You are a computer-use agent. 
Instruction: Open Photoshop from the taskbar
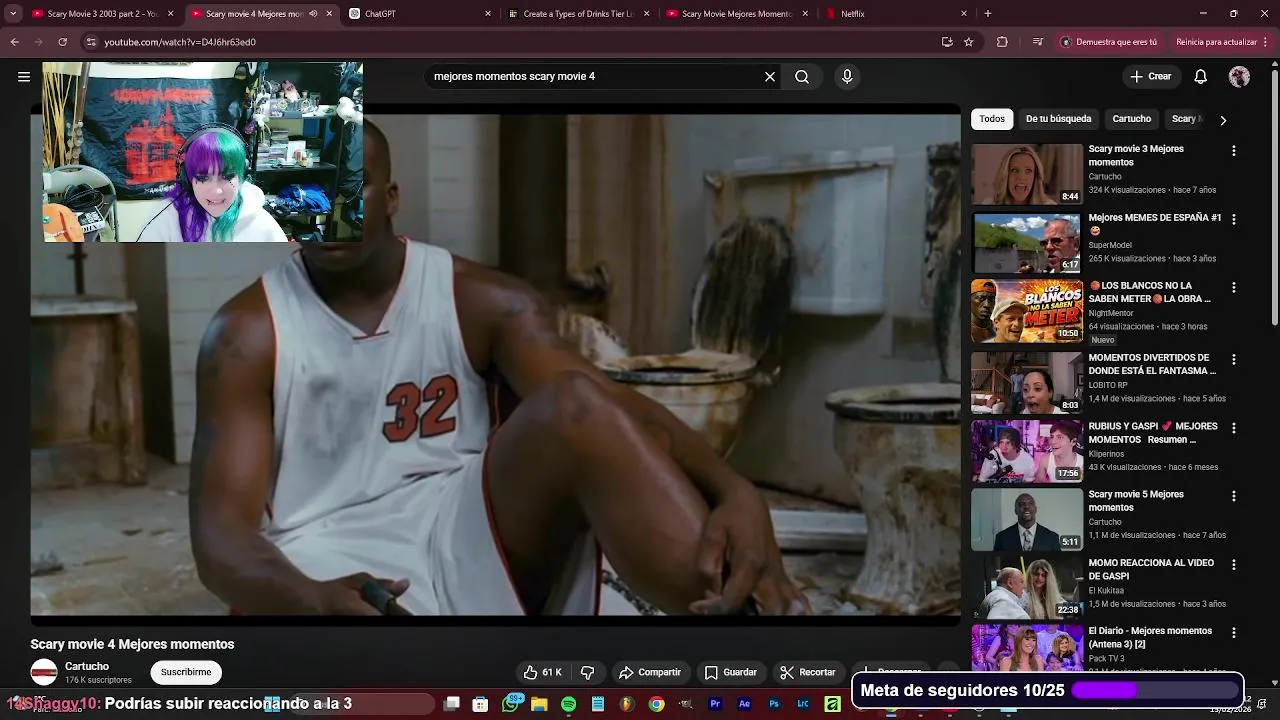(x=774, y=704)
